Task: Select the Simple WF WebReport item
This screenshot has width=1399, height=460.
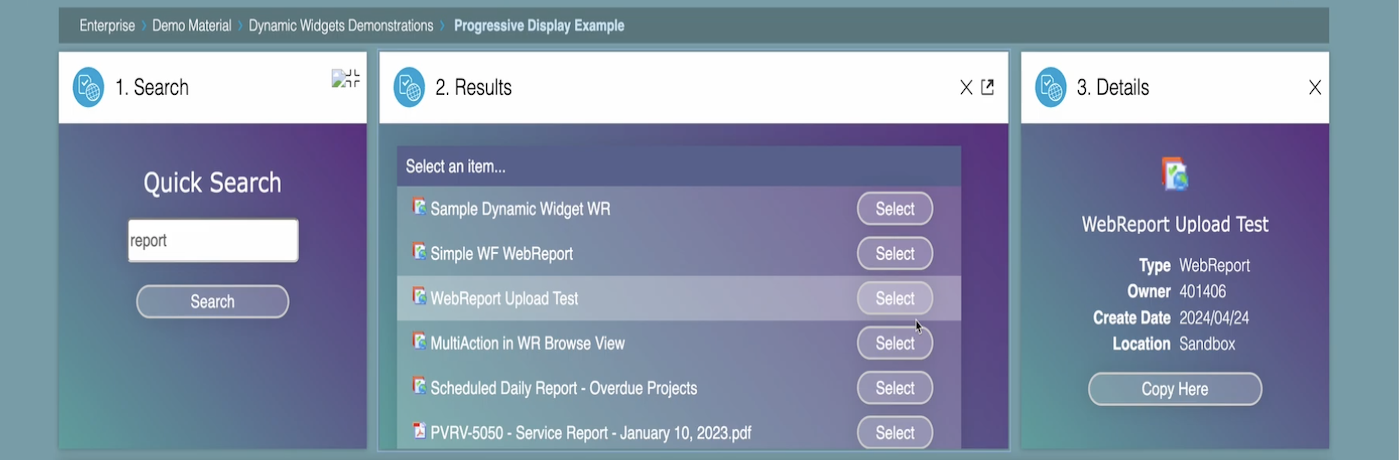Action: (895, 254)
